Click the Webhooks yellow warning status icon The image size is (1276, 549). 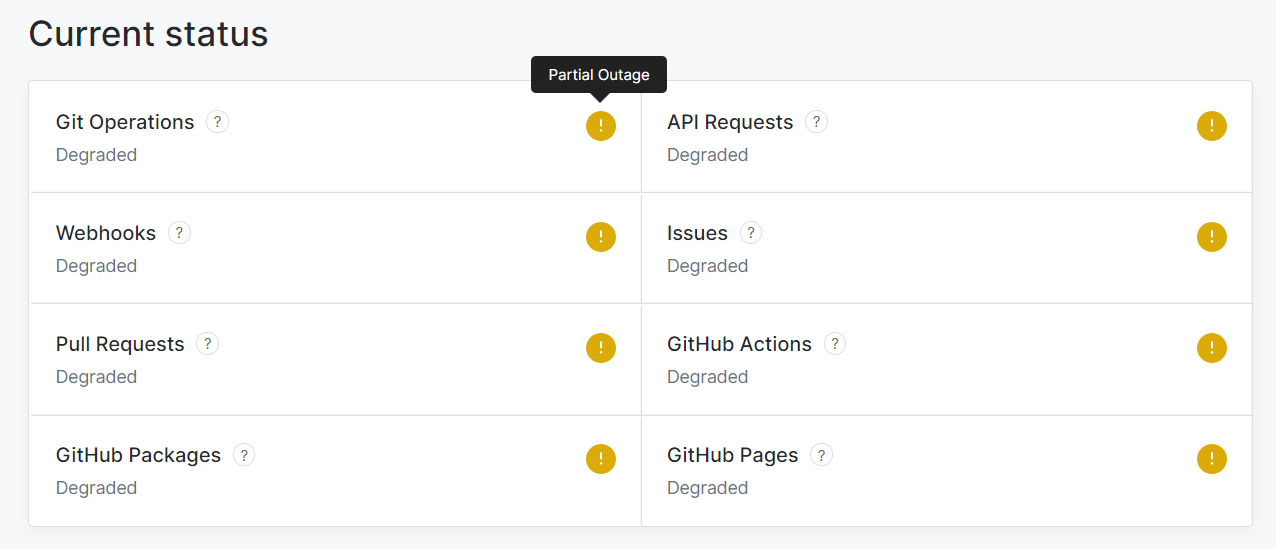tap(601, 237)
